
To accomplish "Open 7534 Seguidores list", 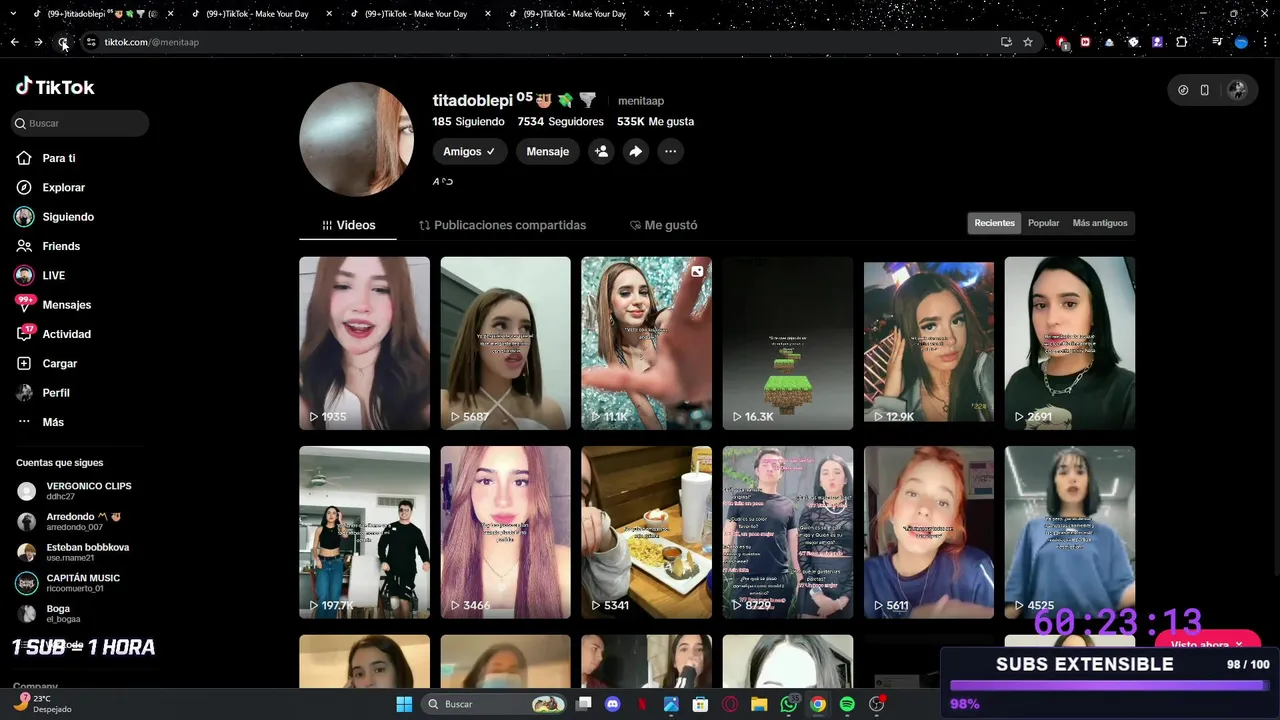I will (x=560, y=122).
